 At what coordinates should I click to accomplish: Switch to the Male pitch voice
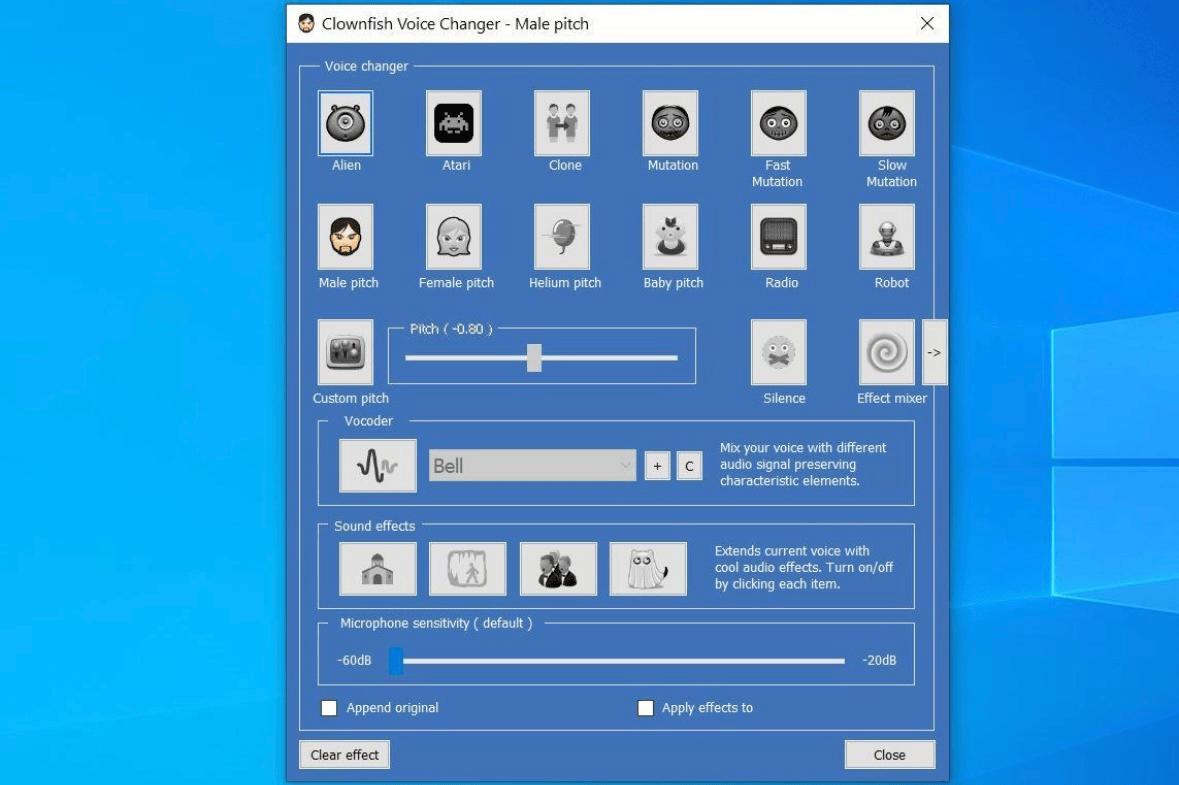coord(345,237)
